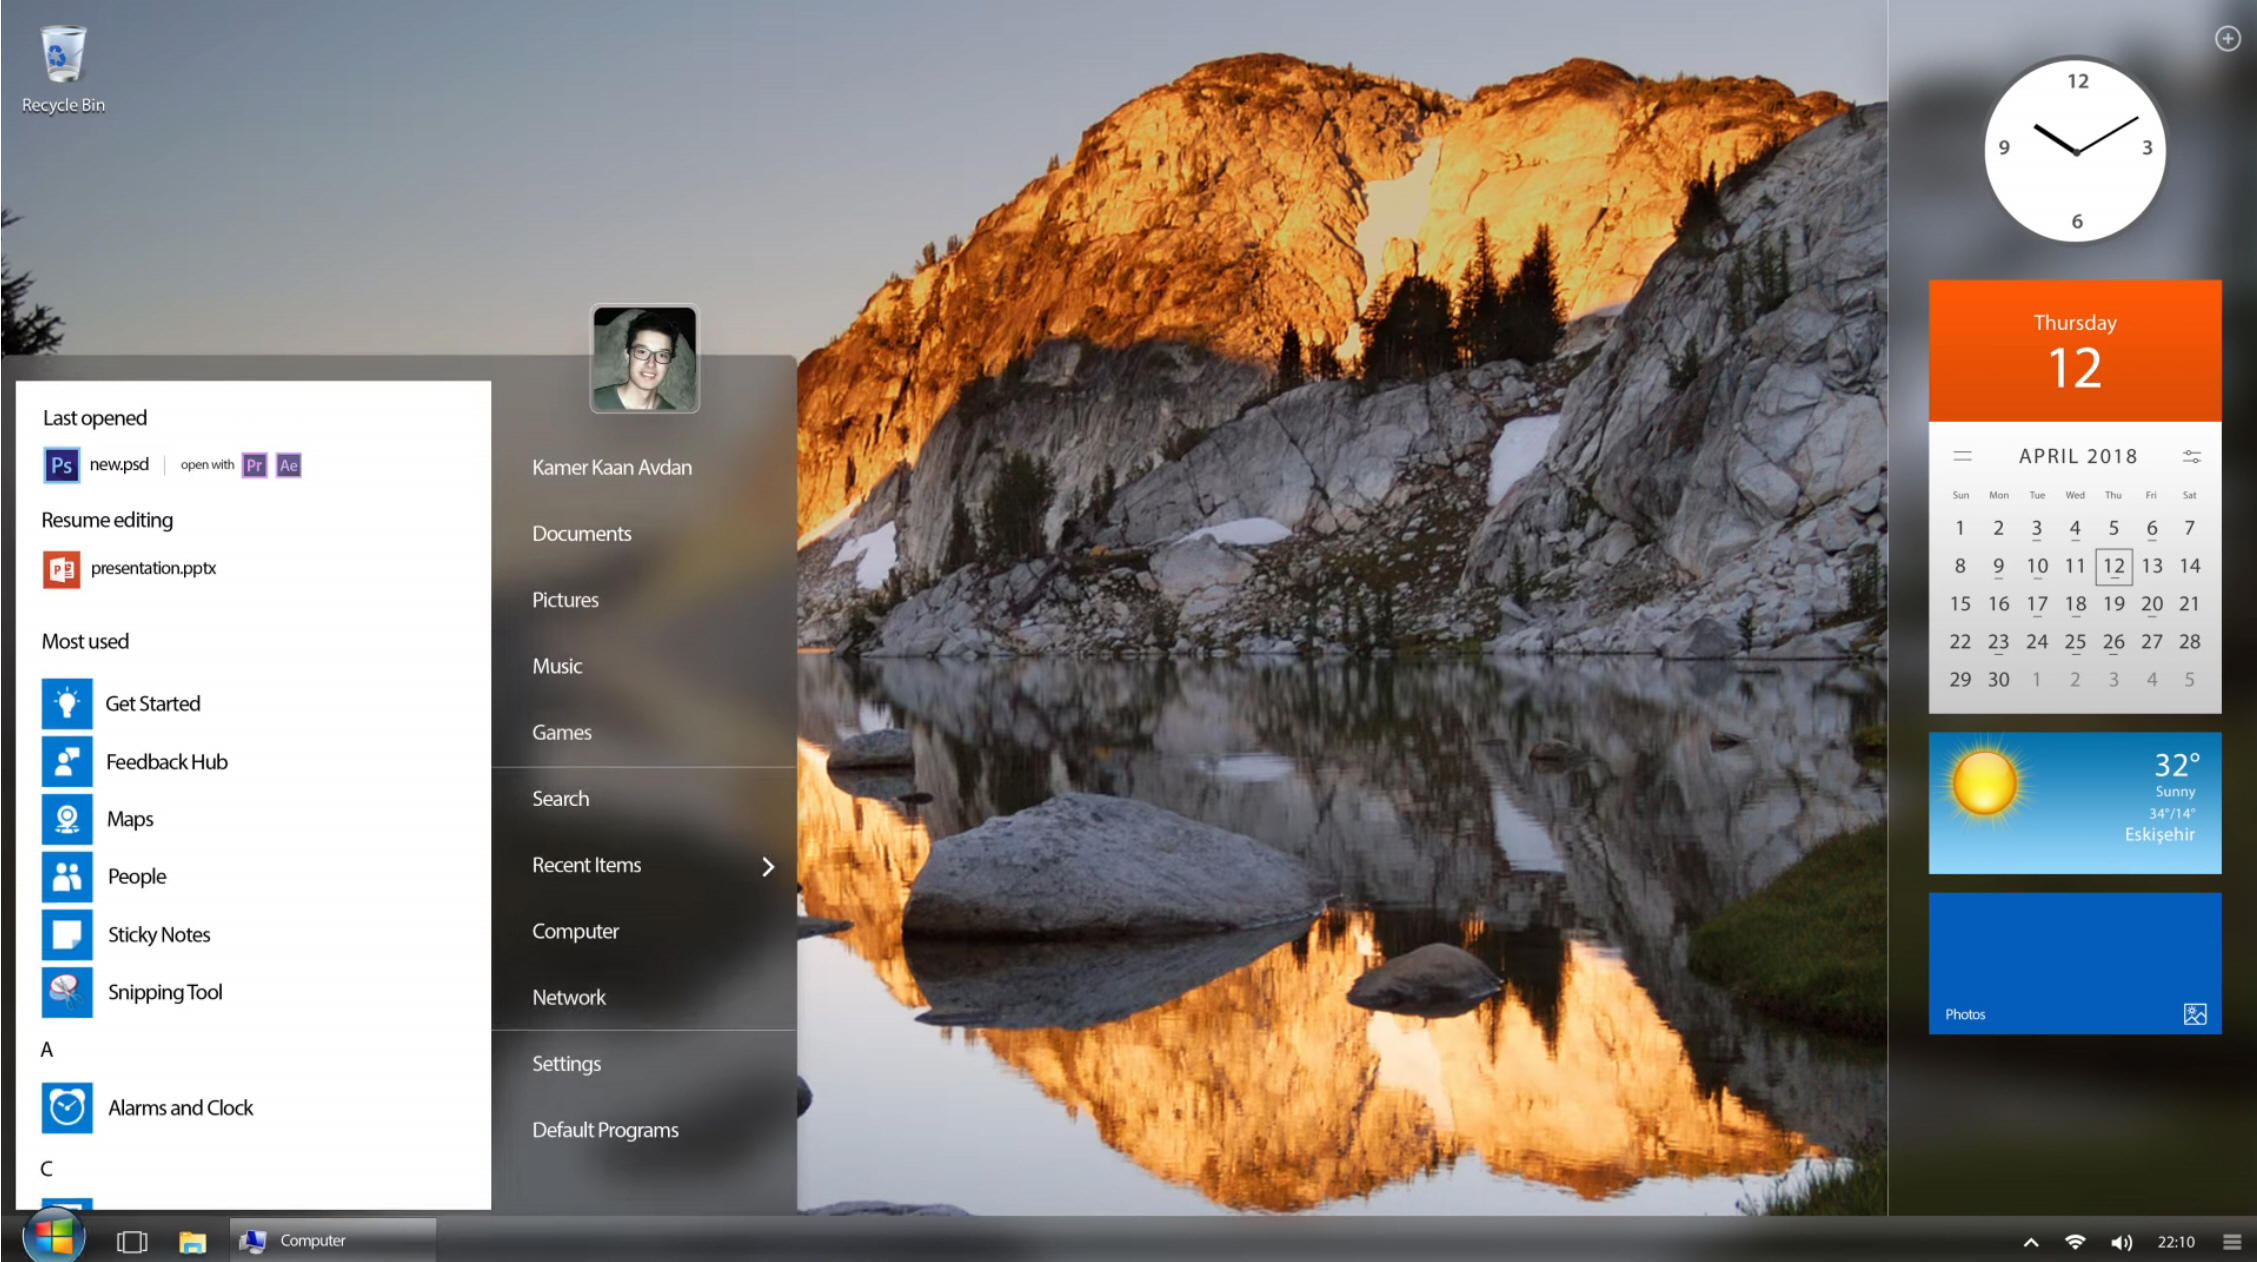The height and width of the screenshot is (1262, 2257).
Task: Click the Alarms and Clock app icon
Action: 67,1105
